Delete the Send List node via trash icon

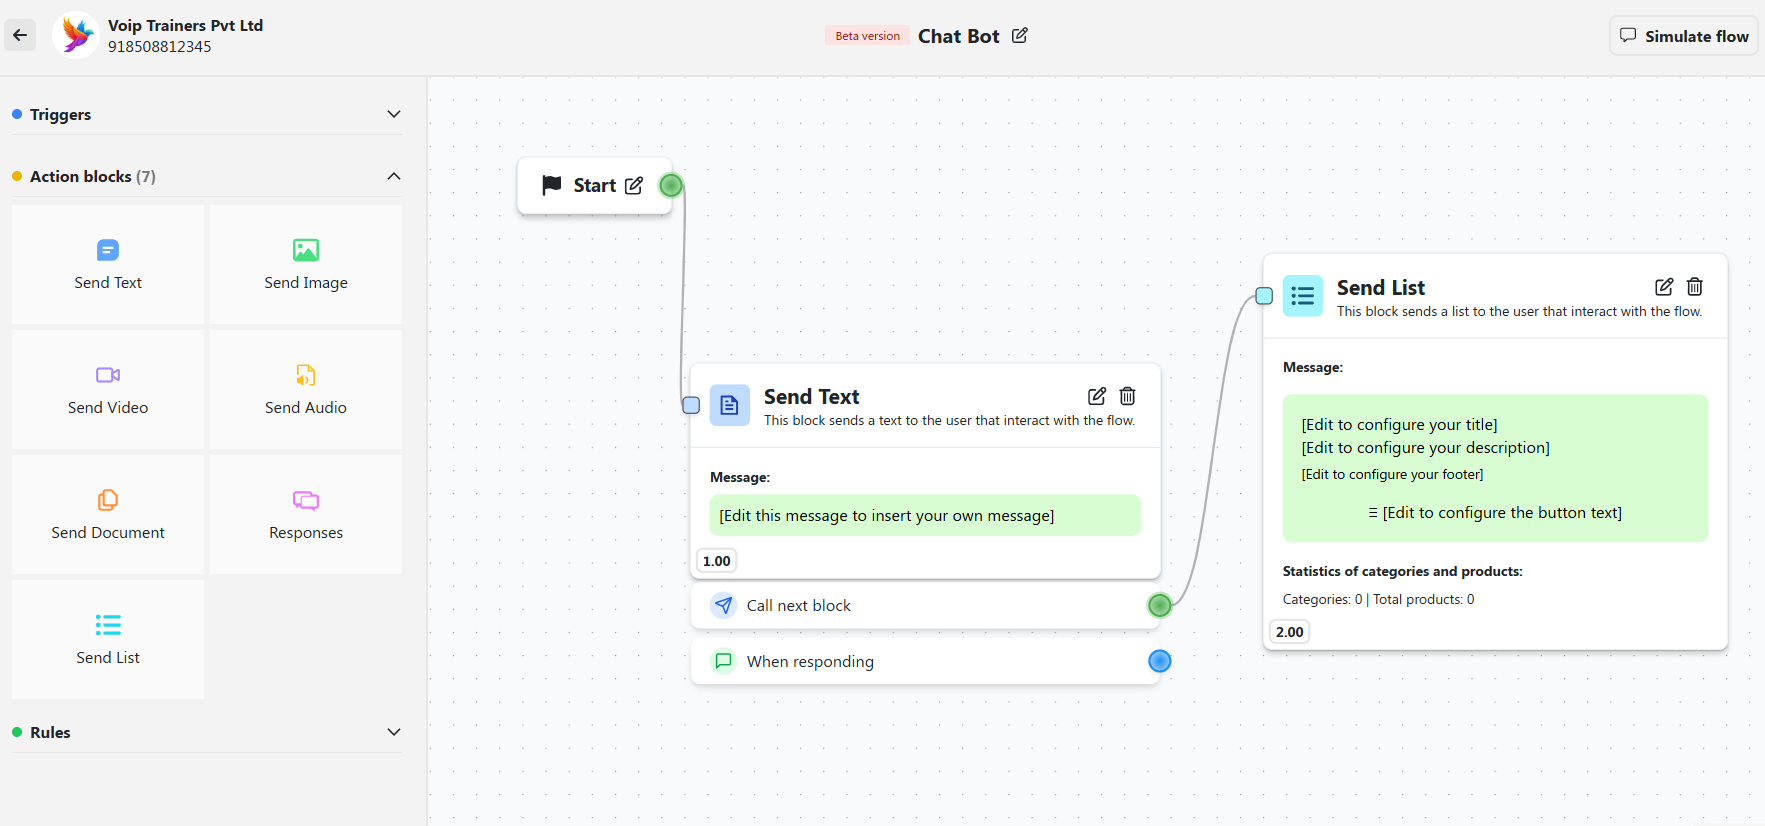coord(1694,287)
